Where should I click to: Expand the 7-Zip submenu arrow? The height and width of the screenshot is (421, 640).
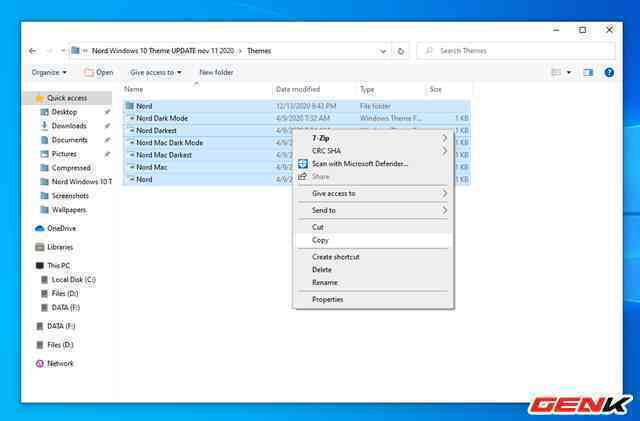tap(444, 138)
